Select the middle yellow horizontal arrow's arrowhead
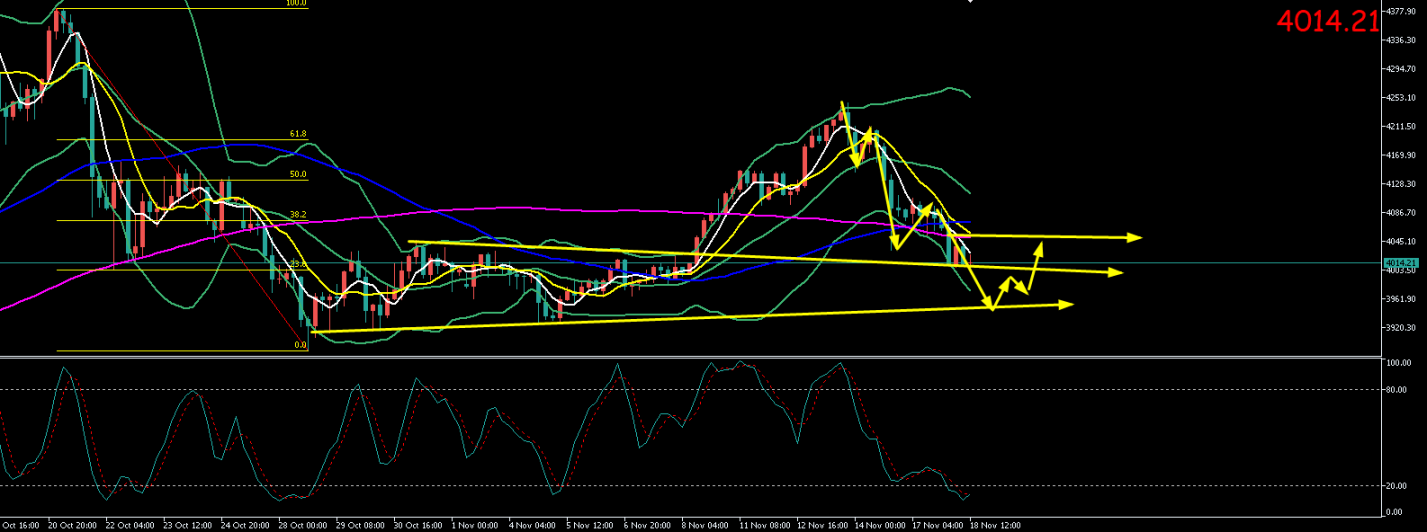 point(1117,272)
